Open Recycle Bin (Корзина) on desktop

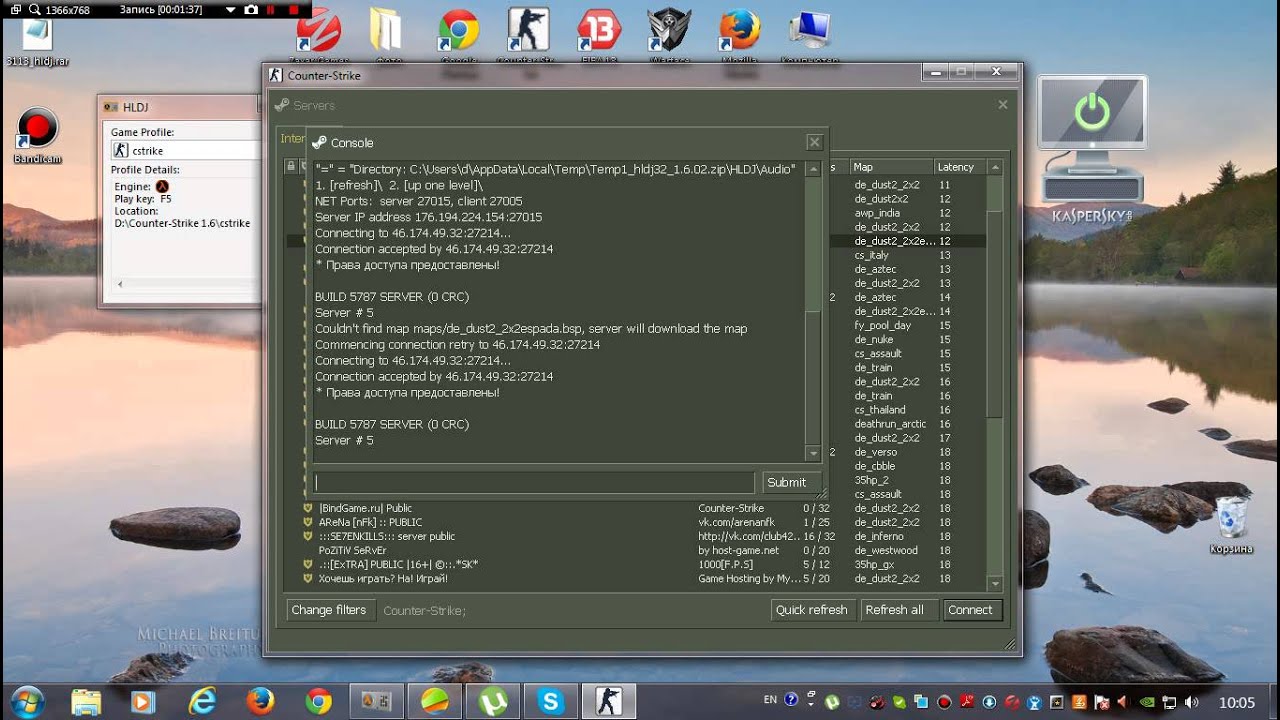click(x=1232, y=525)
